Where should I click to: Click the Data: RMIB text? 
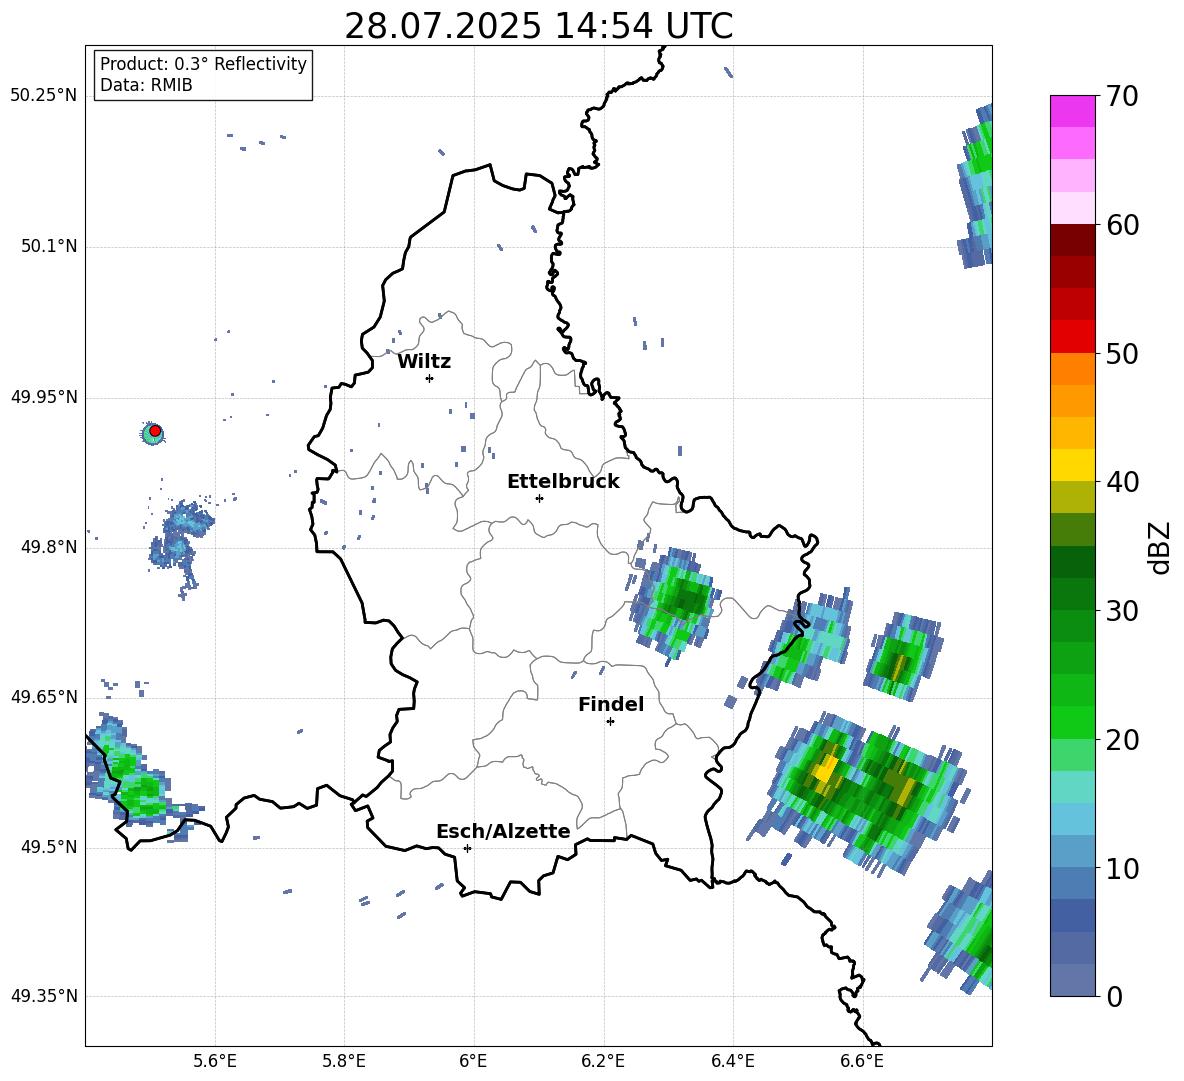tap(146, 85)
